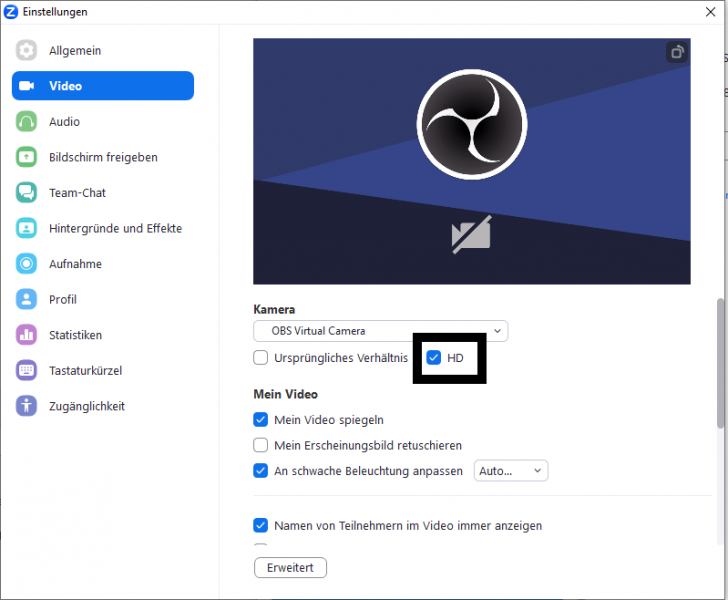Uncheck the HD checkbox
The width and height of the screenshot is (728, 600).
(433, 358)
